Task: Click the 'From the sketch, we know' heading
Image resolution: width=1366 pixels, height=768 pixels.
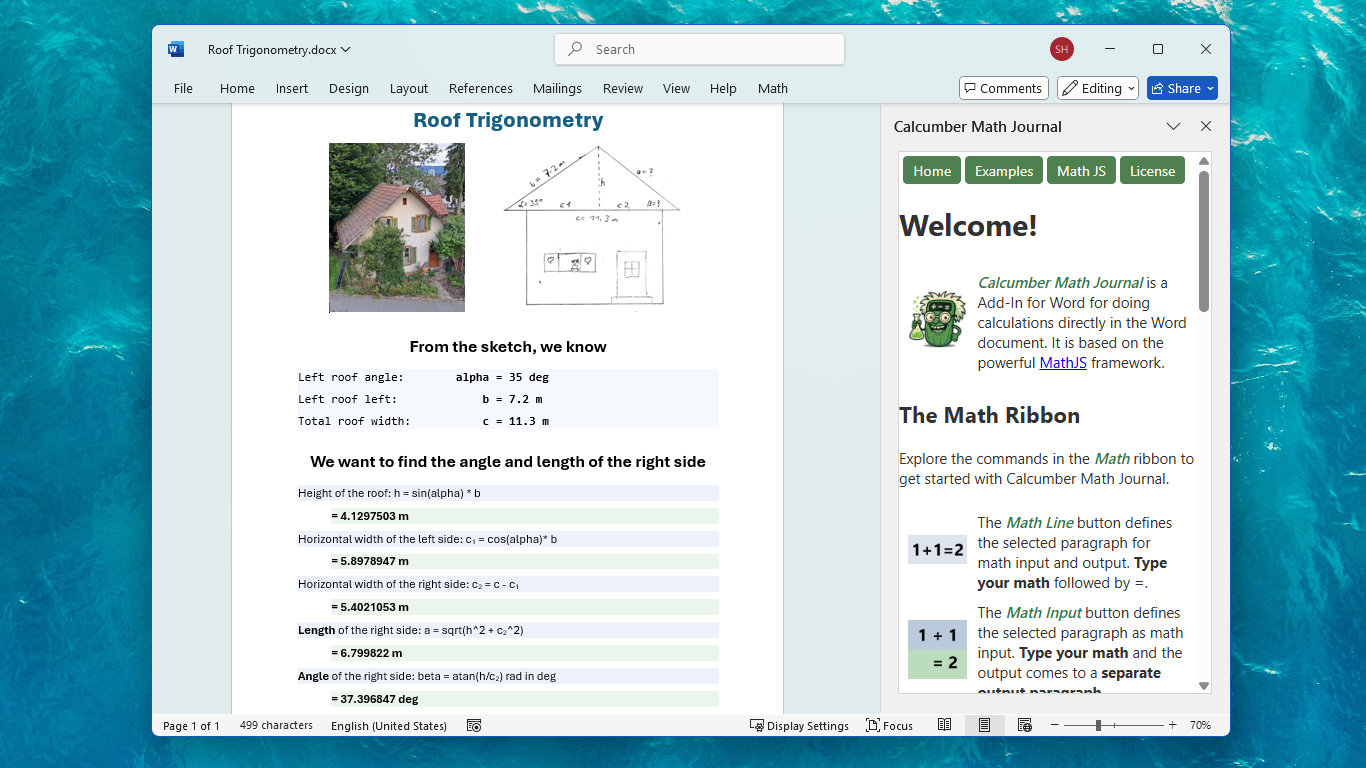Action: (x=508, y=347)
